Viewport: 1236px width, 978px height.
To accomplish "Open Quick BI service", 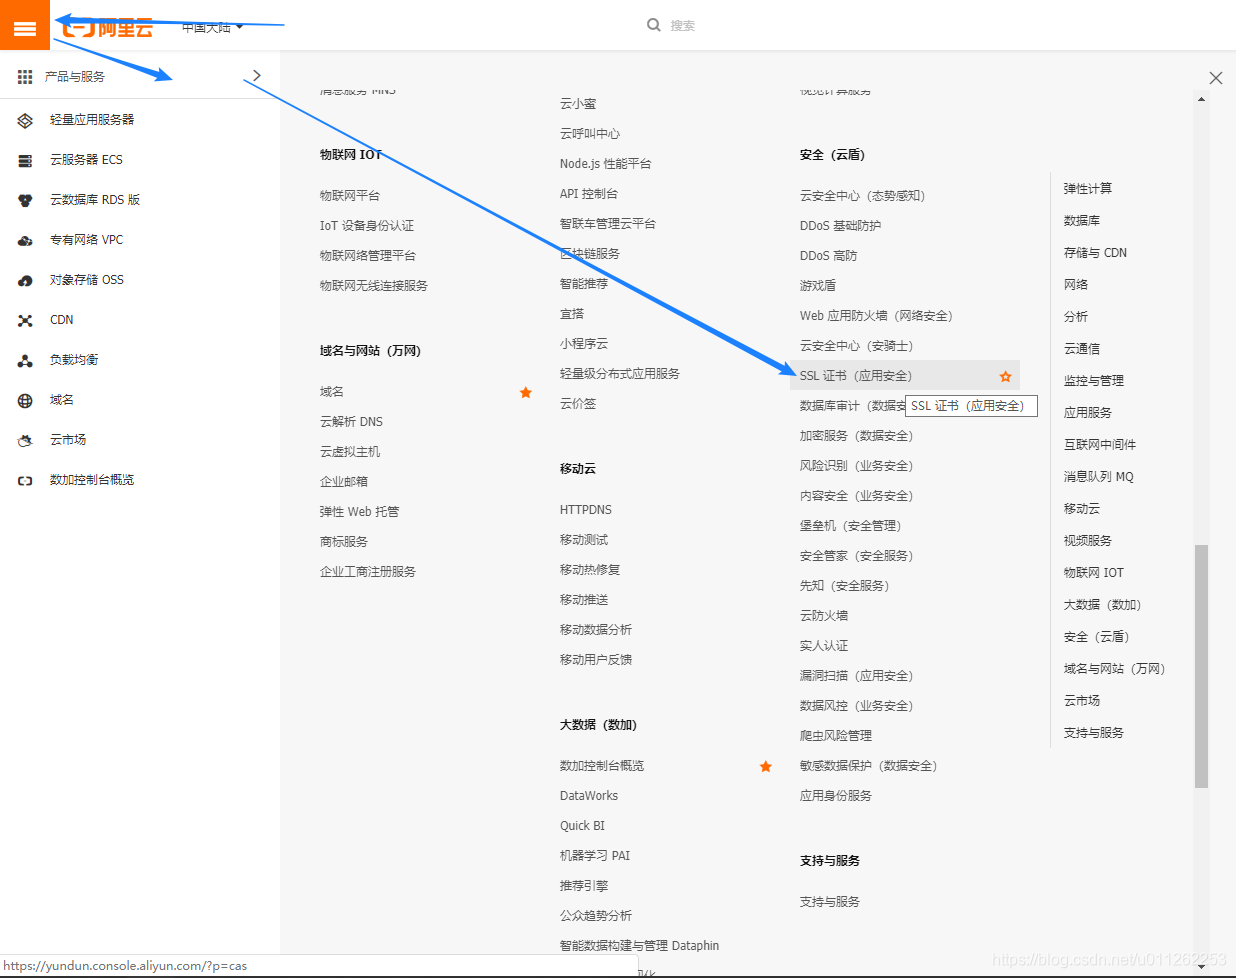I will [x=582, y=826].
